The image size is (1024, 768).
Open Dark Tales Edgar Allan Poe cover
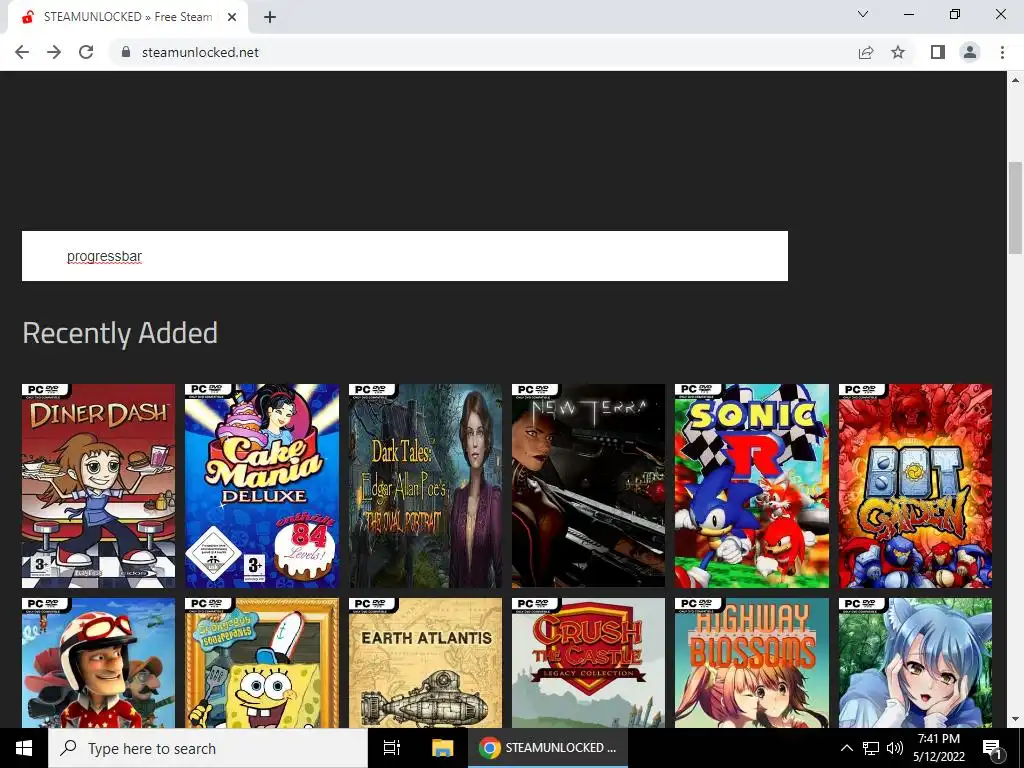[x=425, y=486]
